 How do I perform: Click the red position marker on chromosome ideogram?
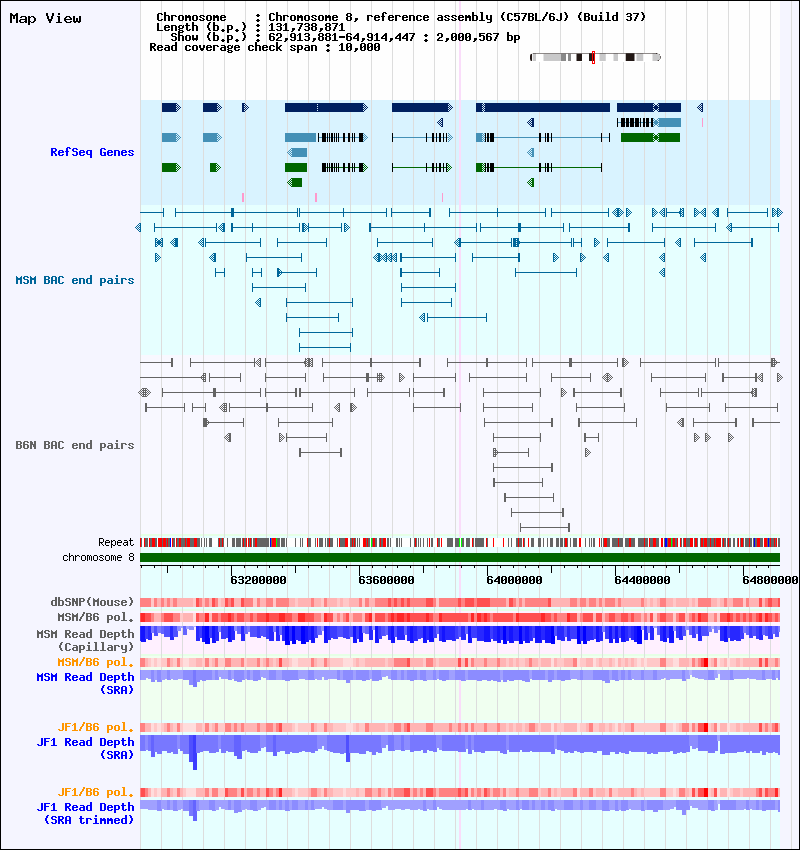point(593,57)
